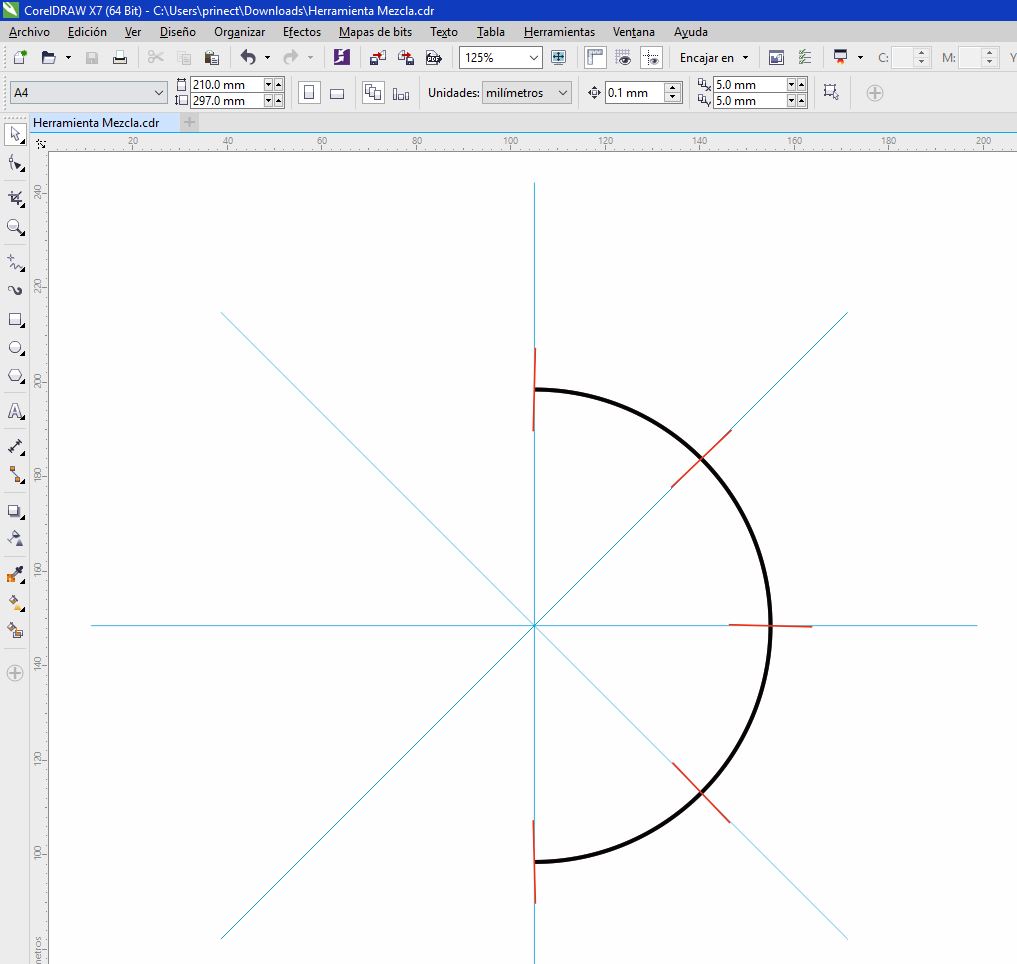Select the Polygon tool

tap(16, 376)
